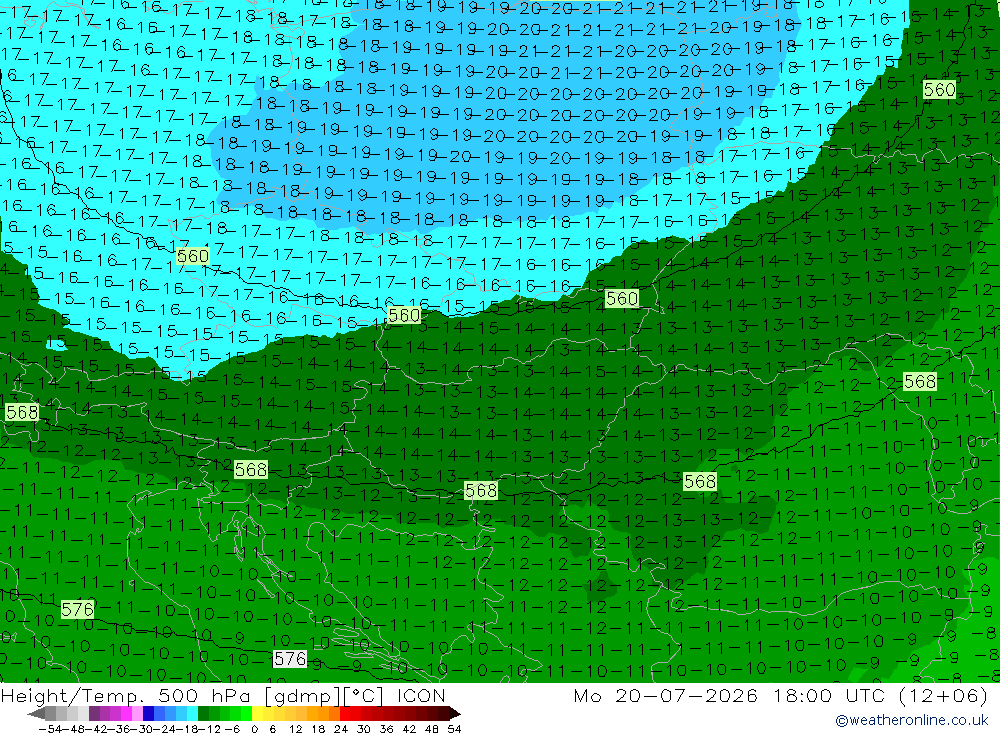
Task: Click the dark purple legend swatch above -42
Action: click(x=94, y=713)
